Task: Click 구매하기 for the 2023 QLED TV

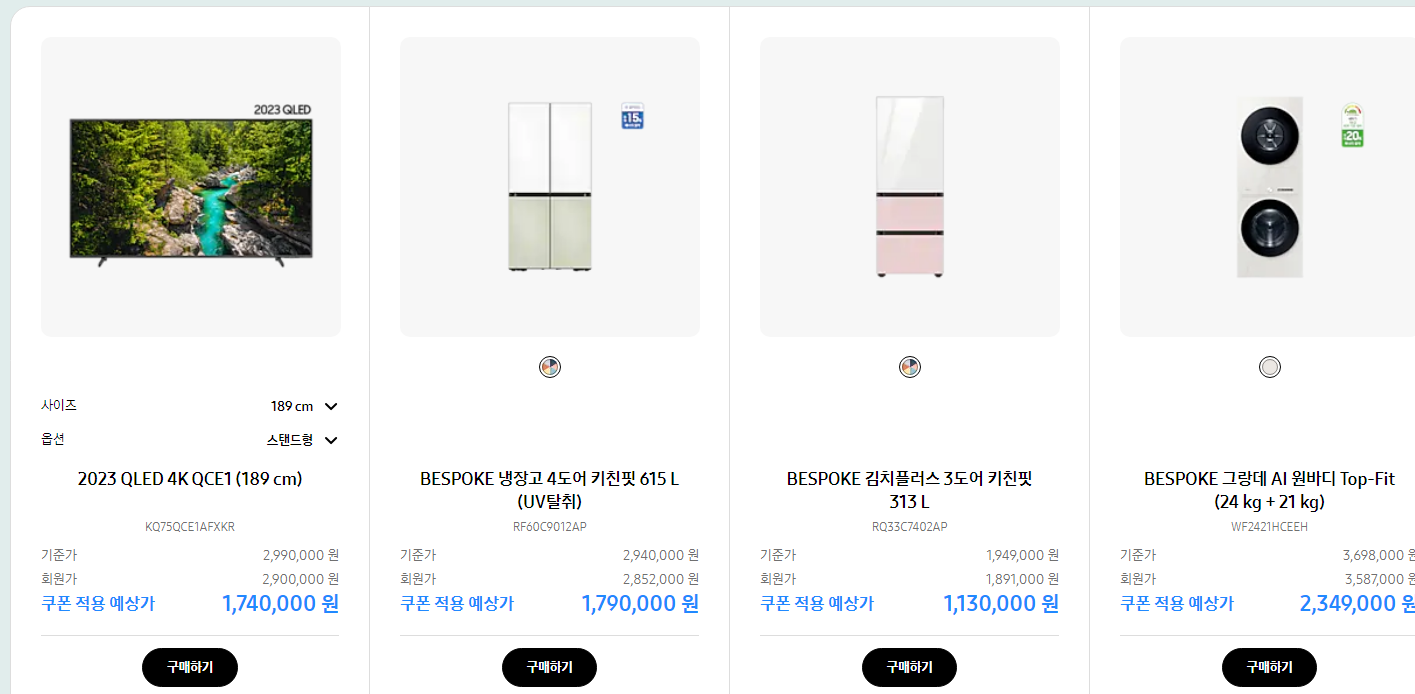Action: pos(190,667)
